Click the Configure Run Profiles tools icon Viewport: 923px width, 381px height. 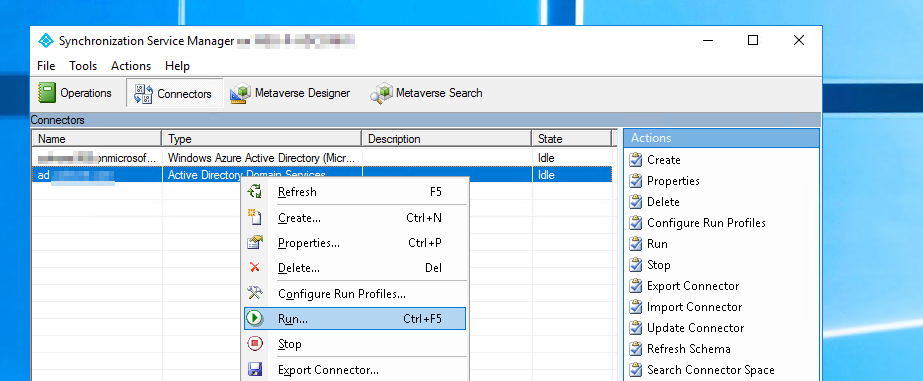click(x=254, y=293)
